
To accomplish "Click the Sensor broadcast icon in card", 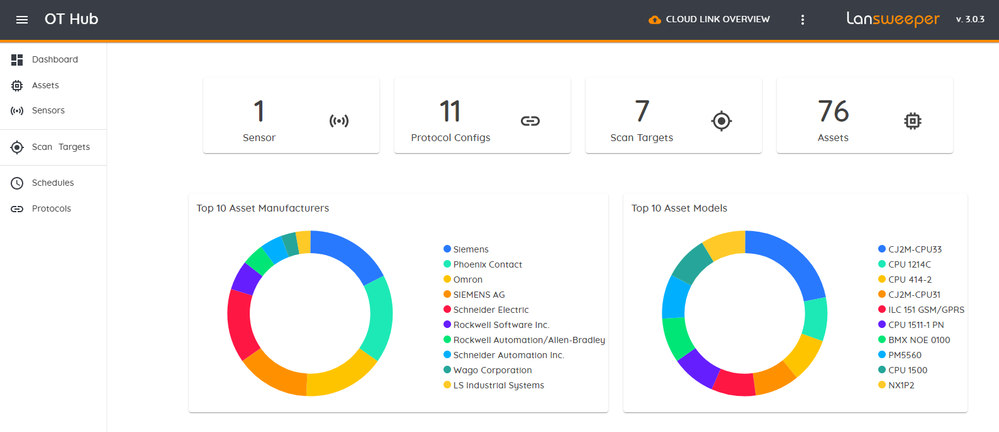I will [x=339, y=121].
